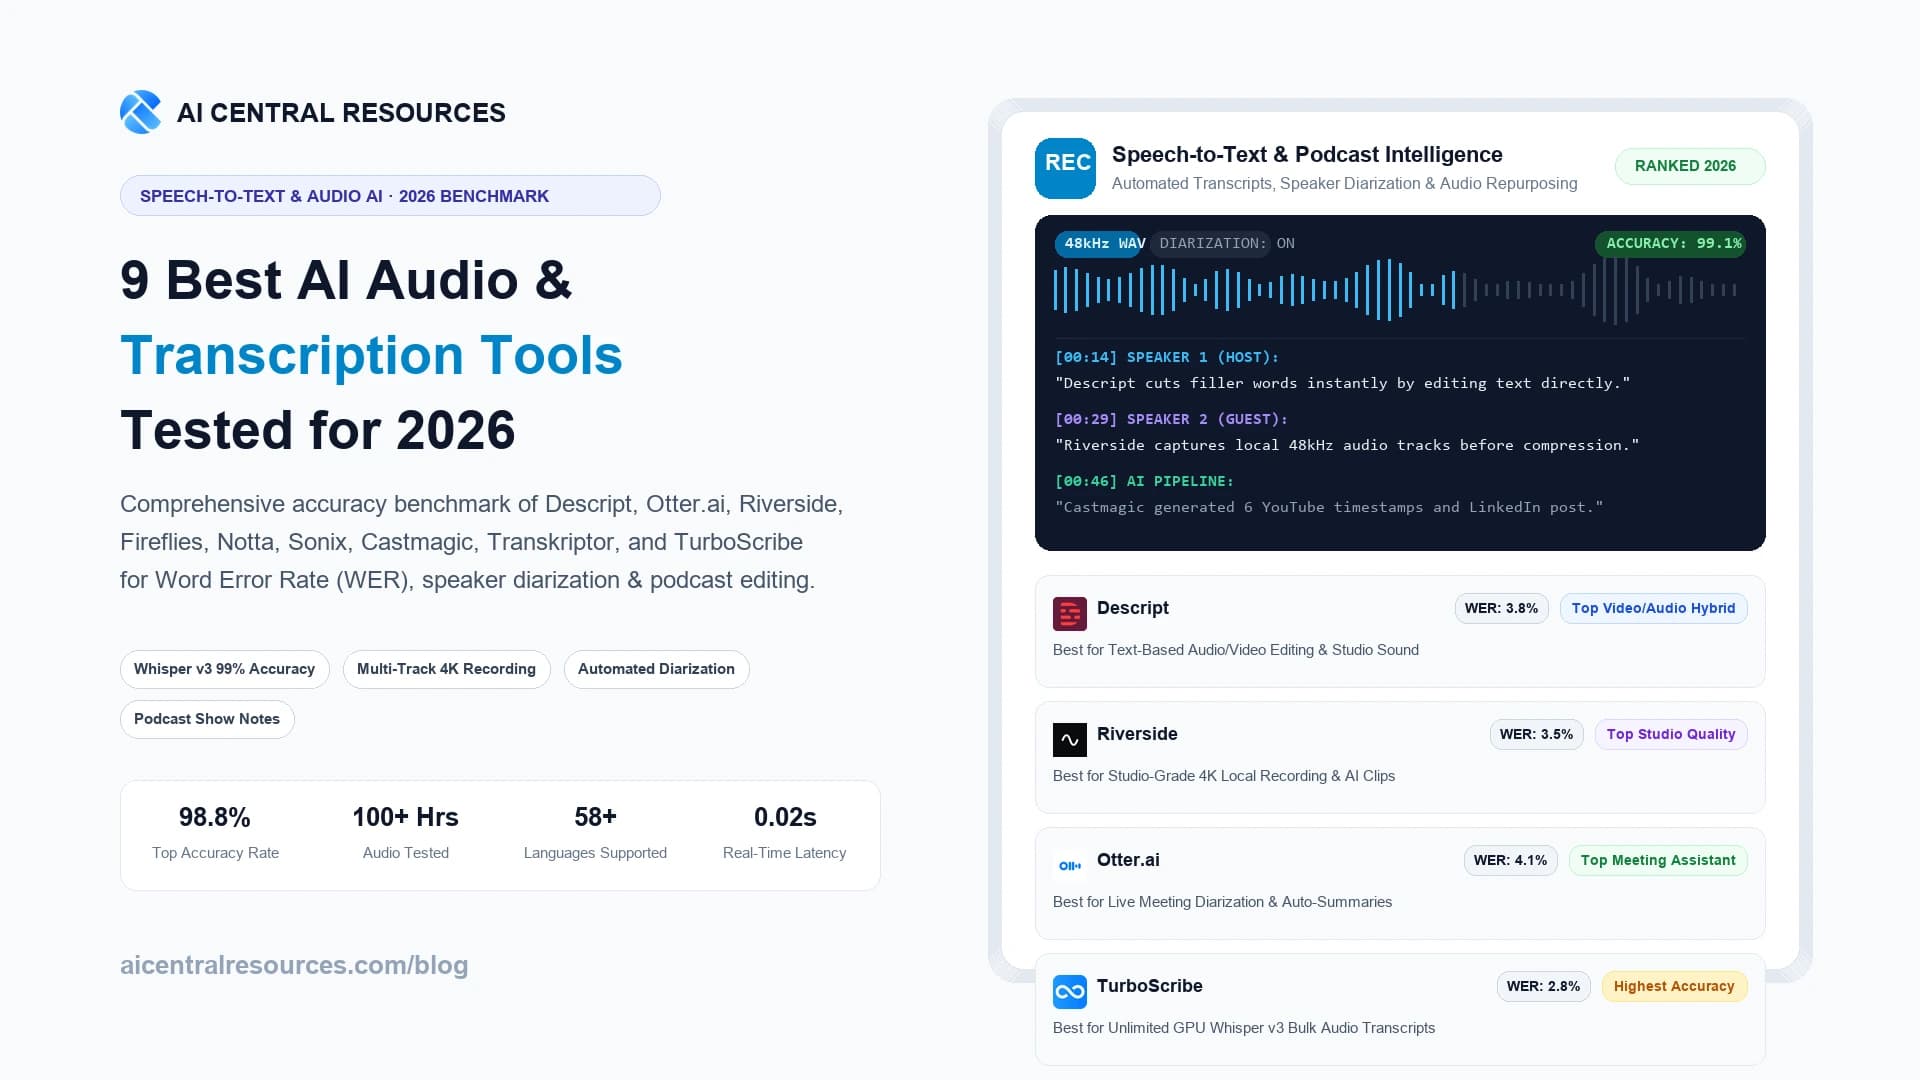Open the aicentralresources.com/blog link
The width and height of the screenshot is (1920, 1080).
tap(294, 965)
